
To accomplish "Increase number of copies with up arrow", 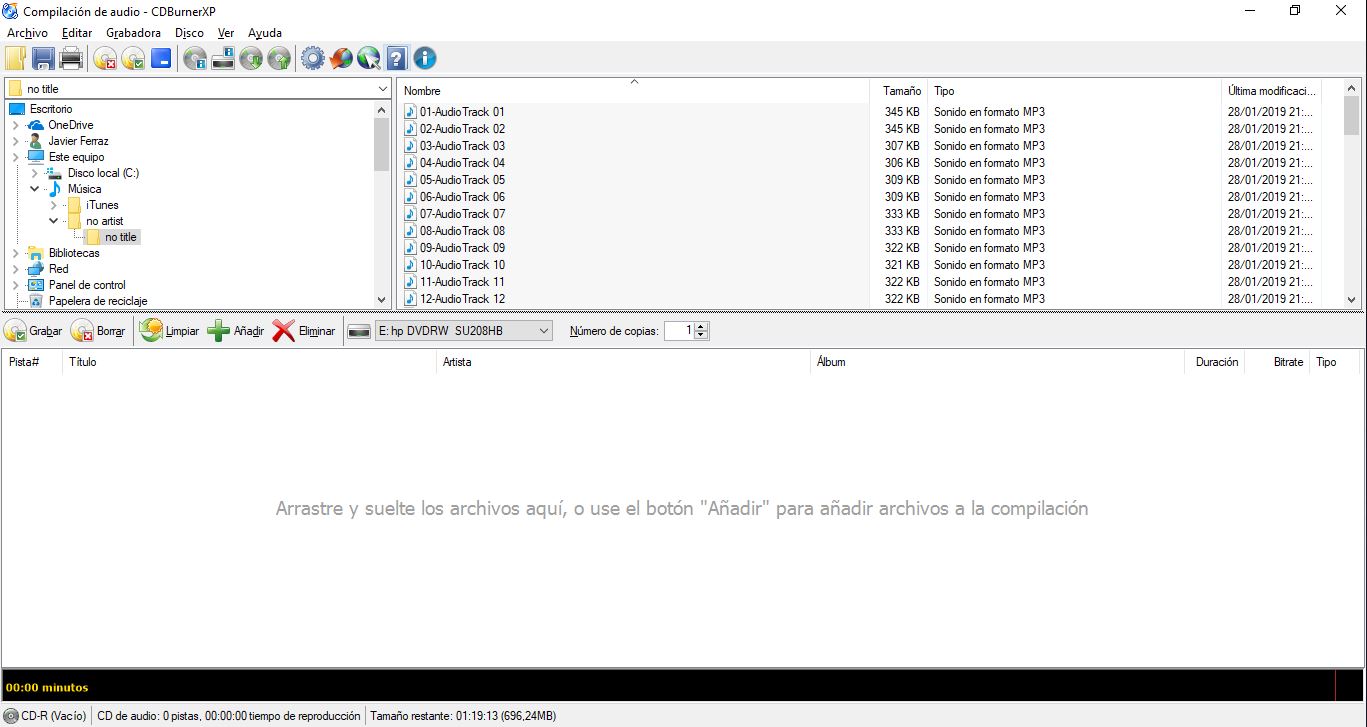I will coord(701,326).
